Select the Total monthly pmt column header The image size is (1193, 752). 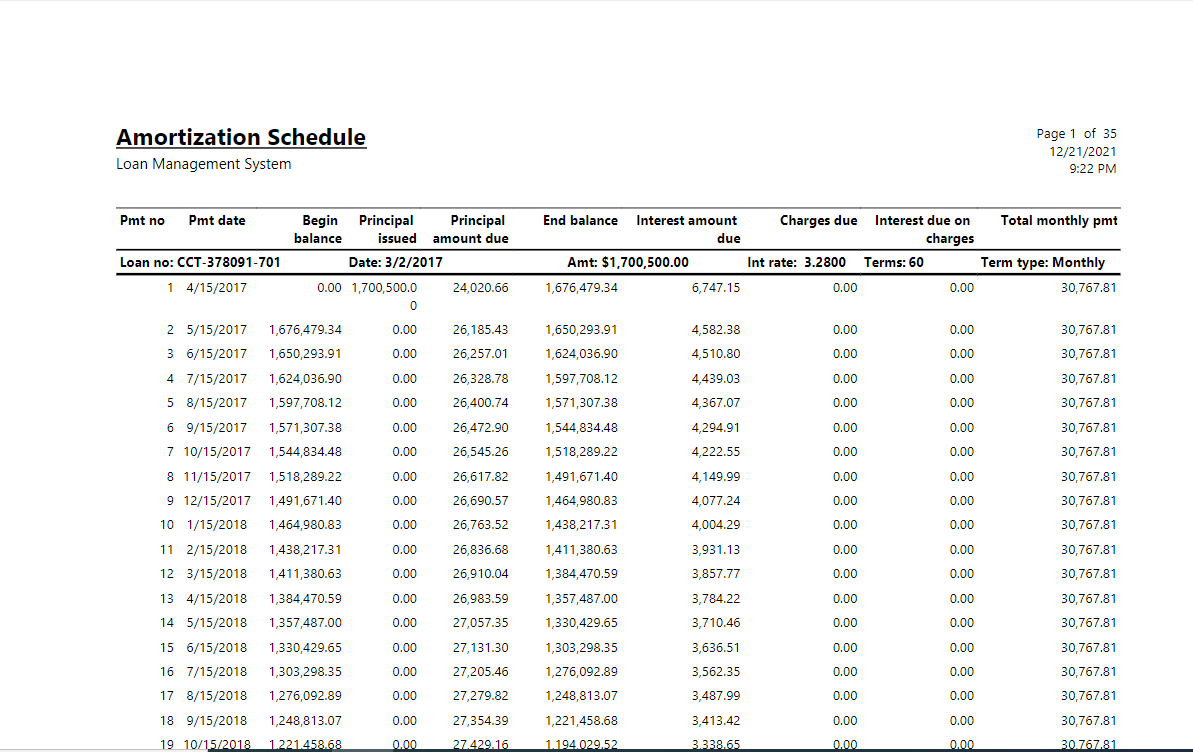click(1059, 220)
